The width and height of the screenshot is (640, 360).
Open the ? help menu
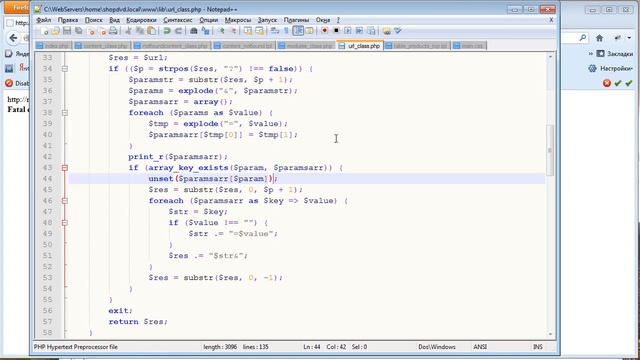click(338, 20)
